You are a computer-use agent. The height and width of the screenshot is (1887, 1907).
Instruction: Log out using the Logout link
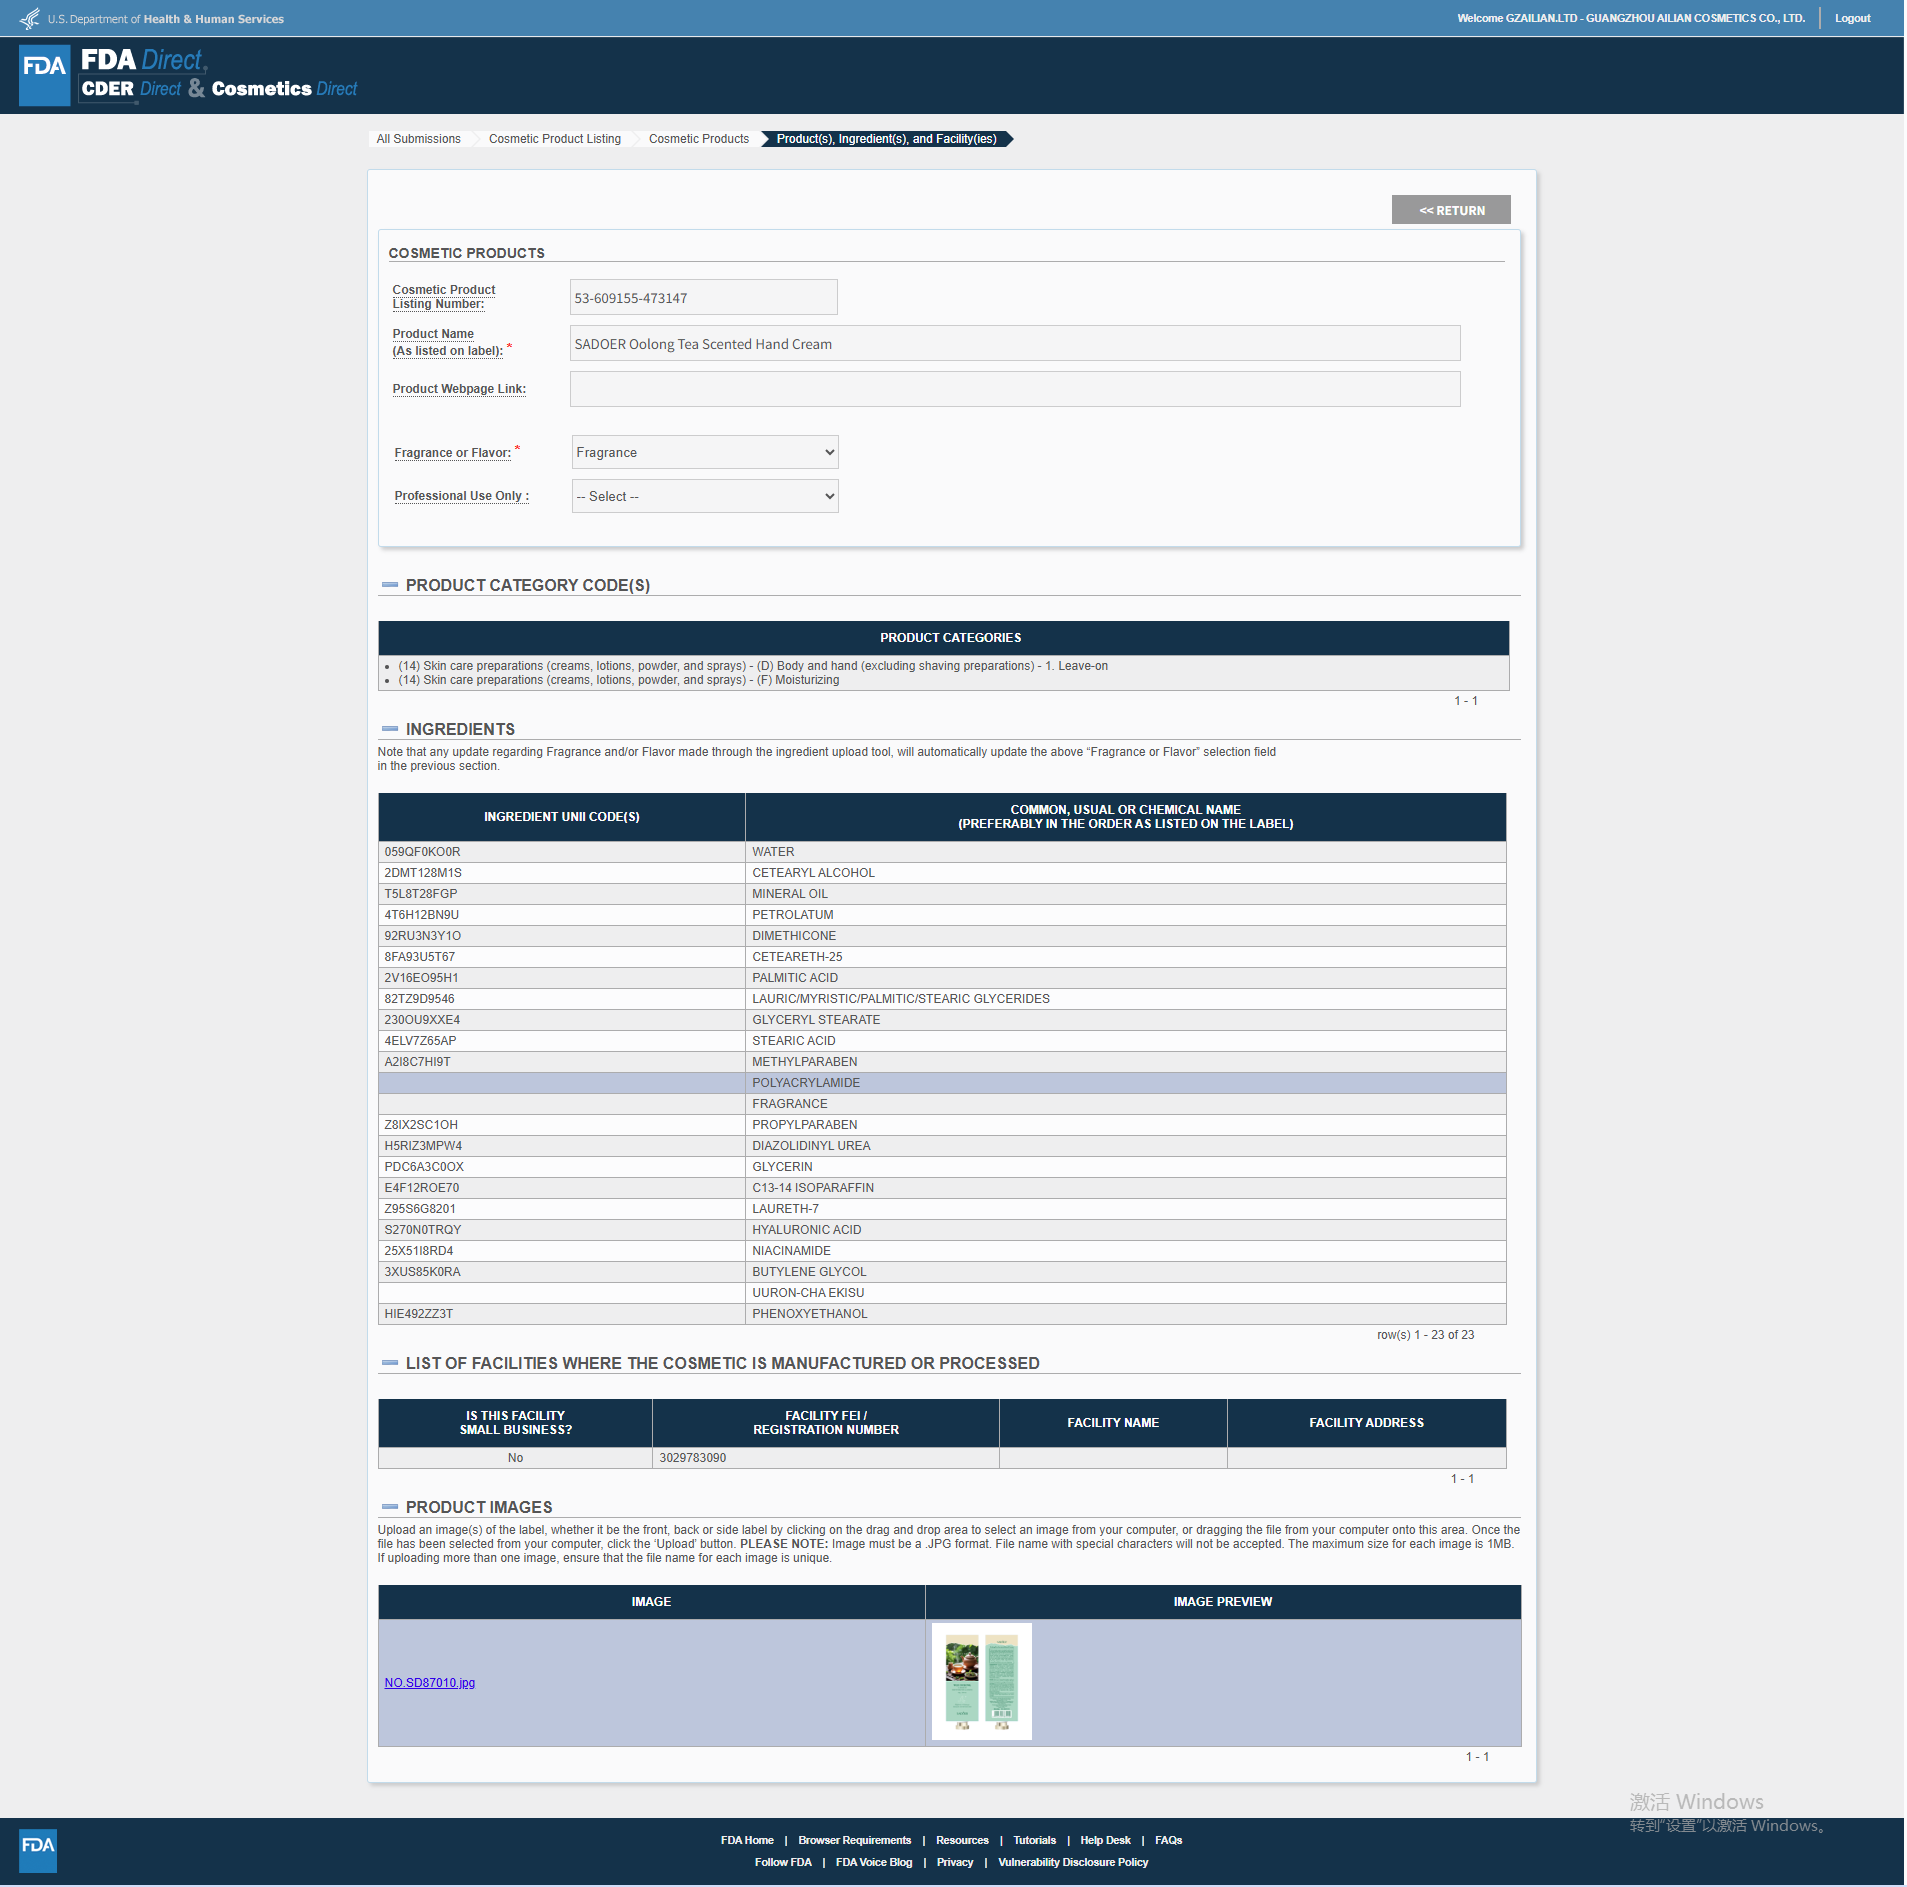click(x=1852, y=18)
